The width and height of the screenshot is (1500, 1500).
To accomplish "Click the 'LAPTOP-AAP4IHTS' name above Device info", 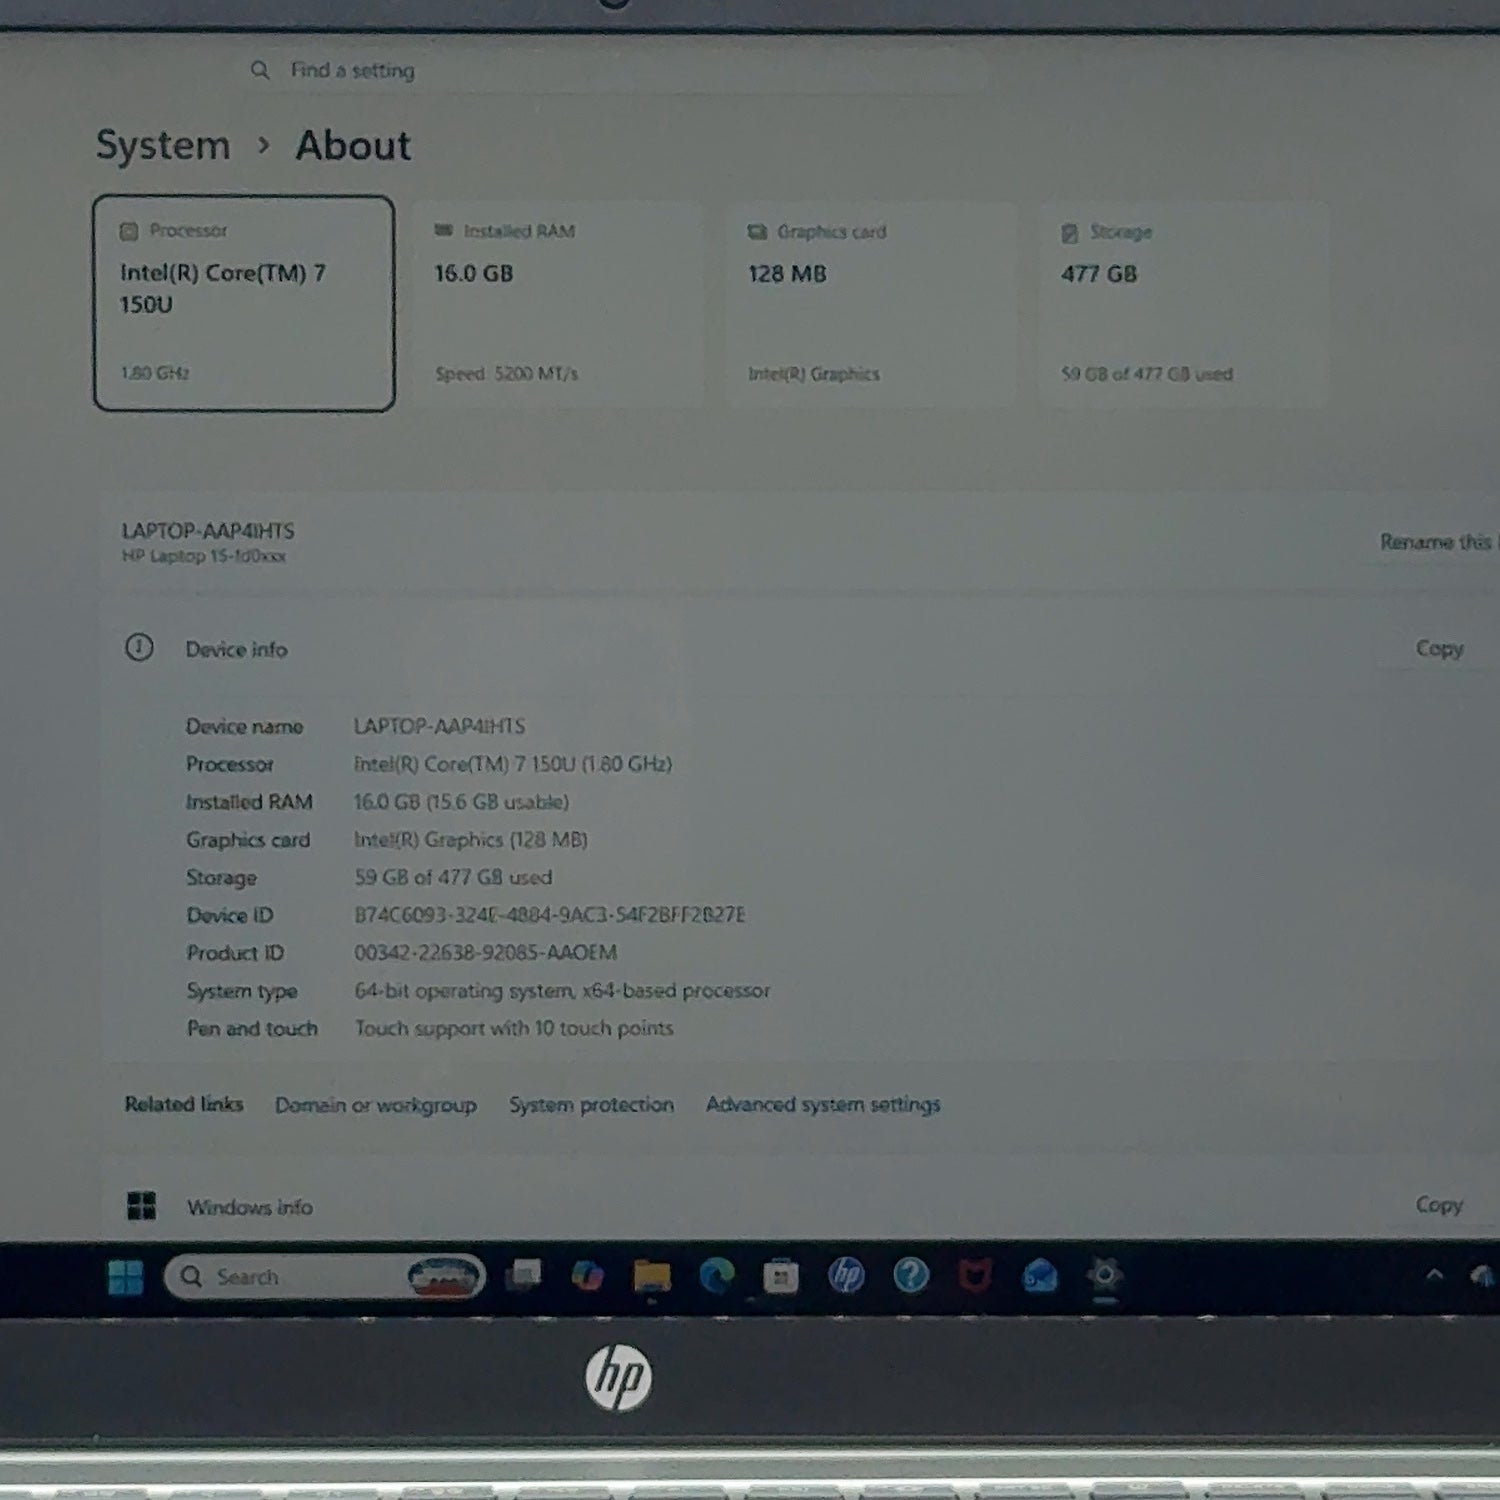I will pos(208,531).
